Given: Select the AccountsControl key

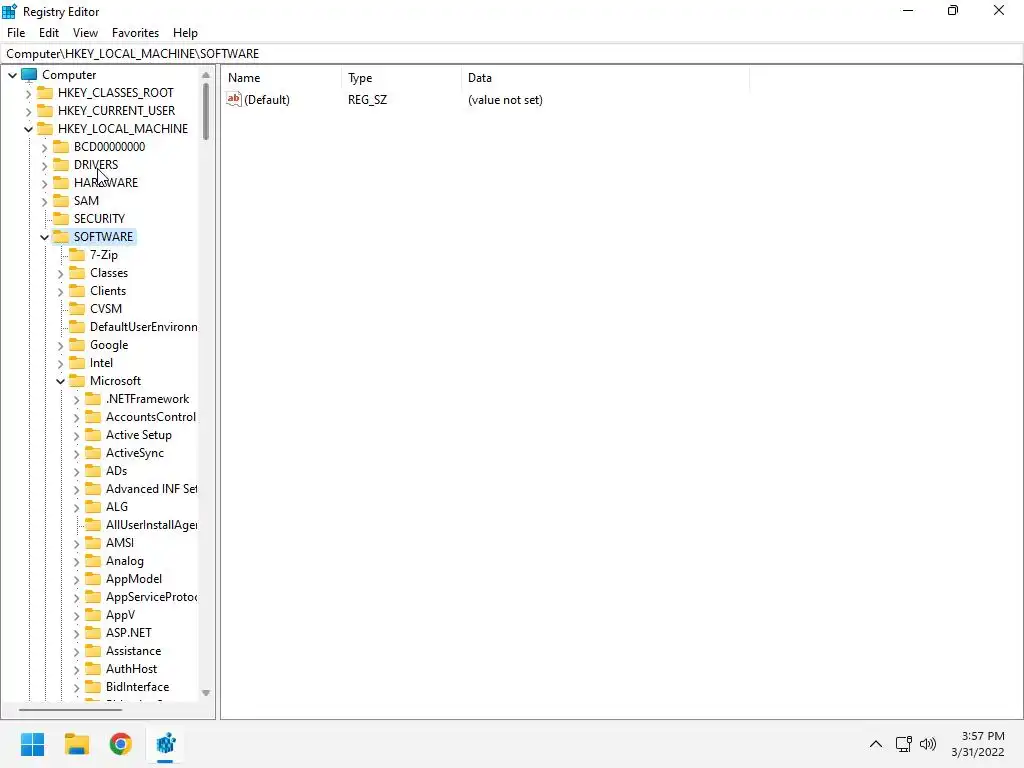Looking at the screenshot, I should pos(151,417).
